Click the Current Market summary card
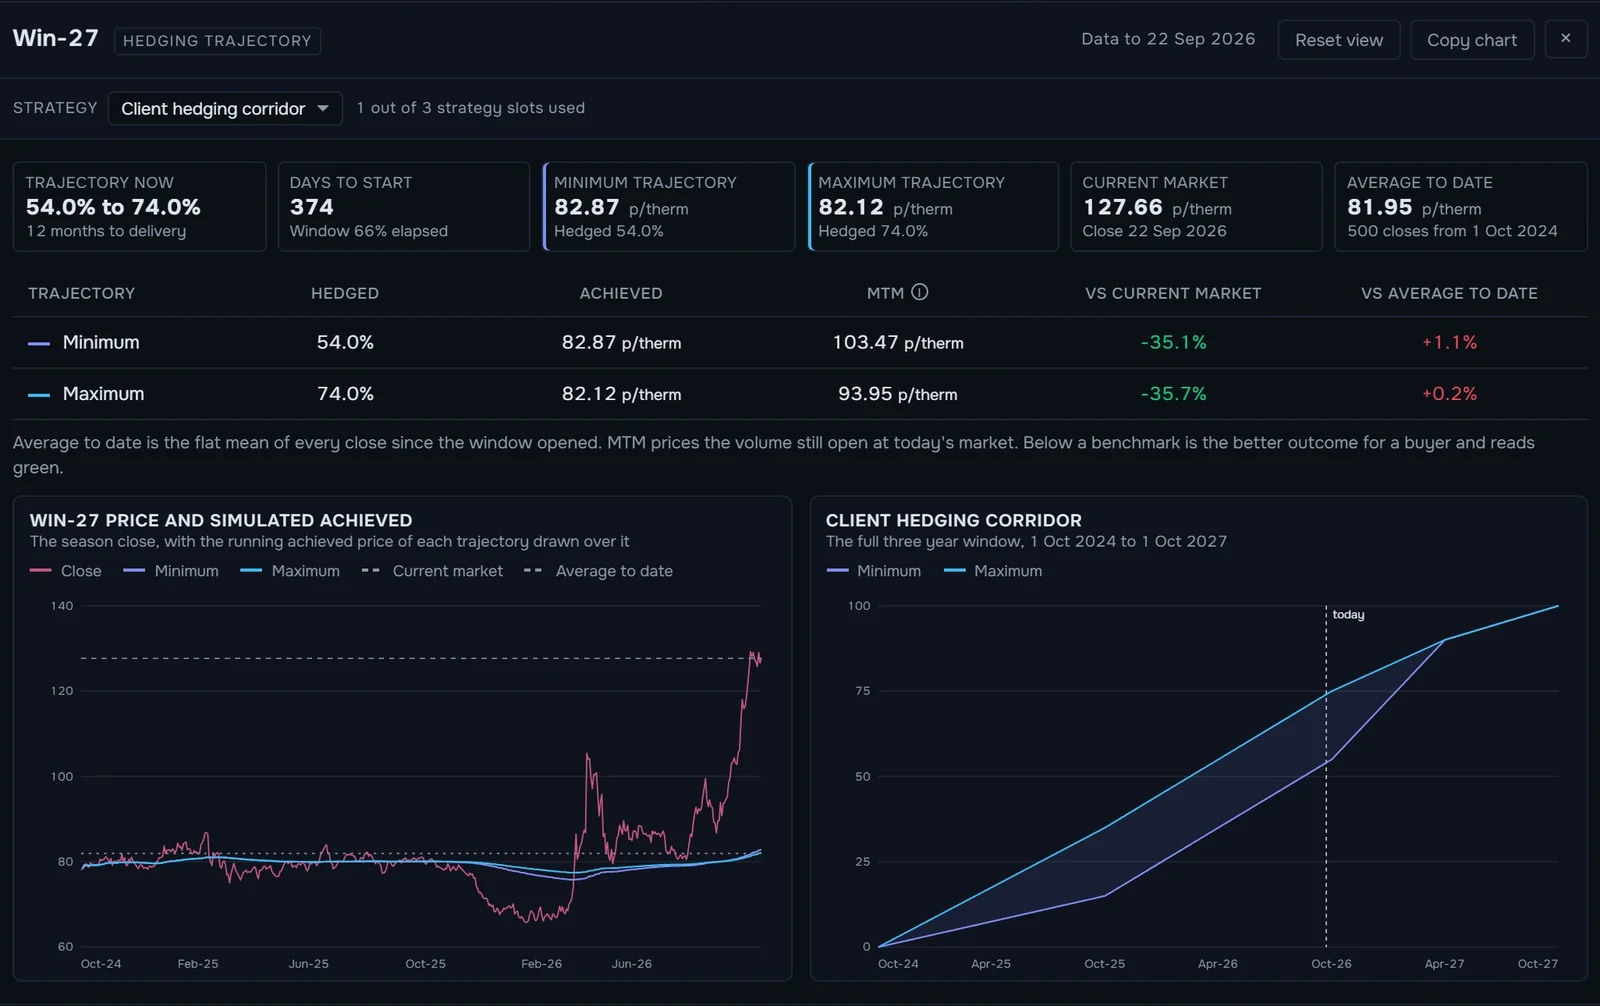The width and height of the screenshot is (1600, 1006). pos(1196,207)
